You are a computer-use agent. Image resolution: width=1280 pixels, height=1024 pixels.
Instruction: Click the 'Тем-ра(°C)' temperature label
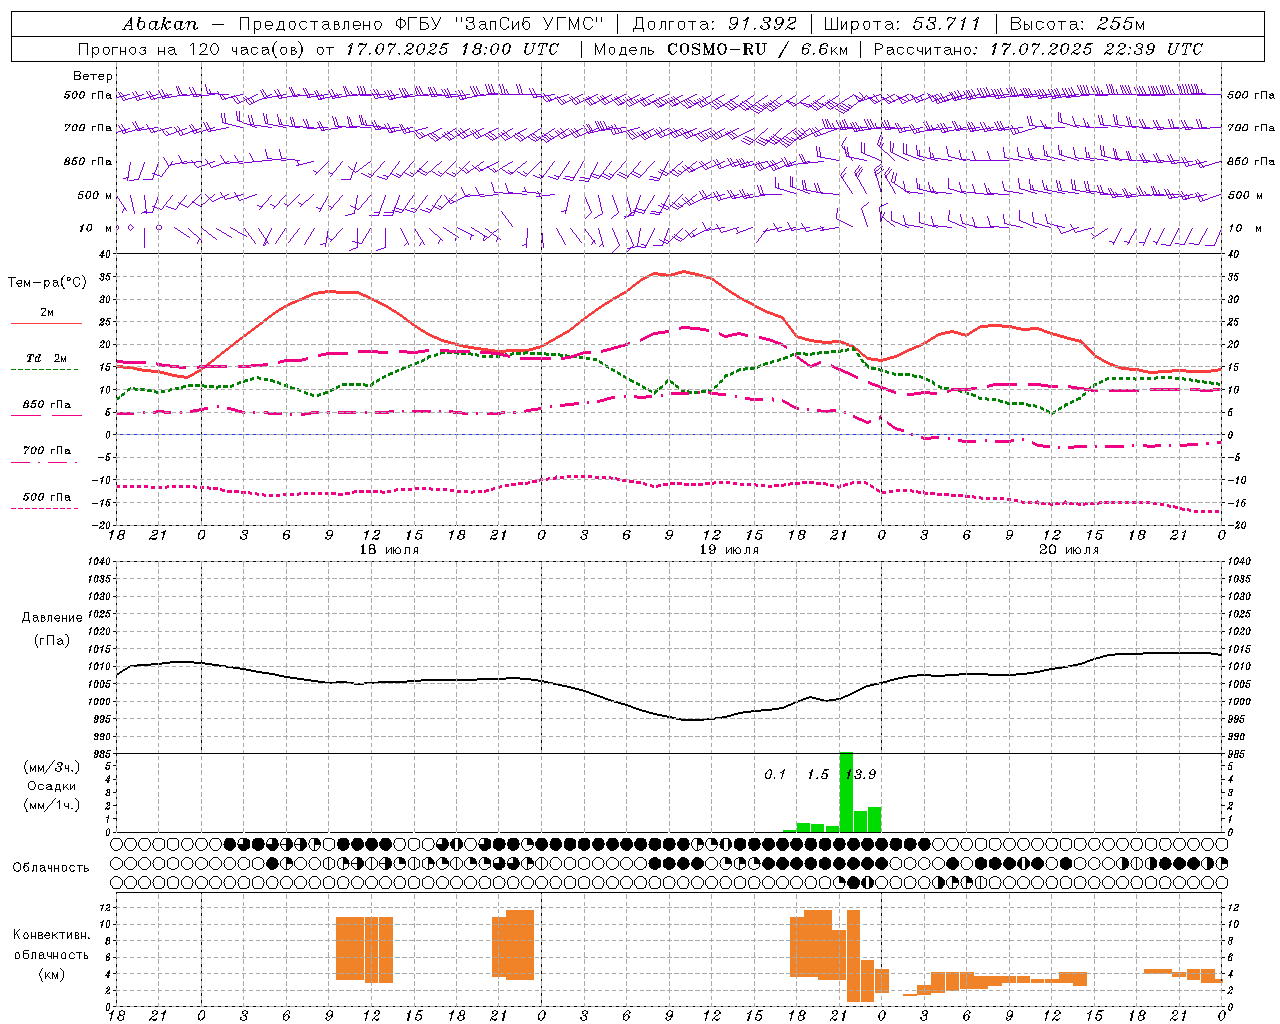coord(47,283)
